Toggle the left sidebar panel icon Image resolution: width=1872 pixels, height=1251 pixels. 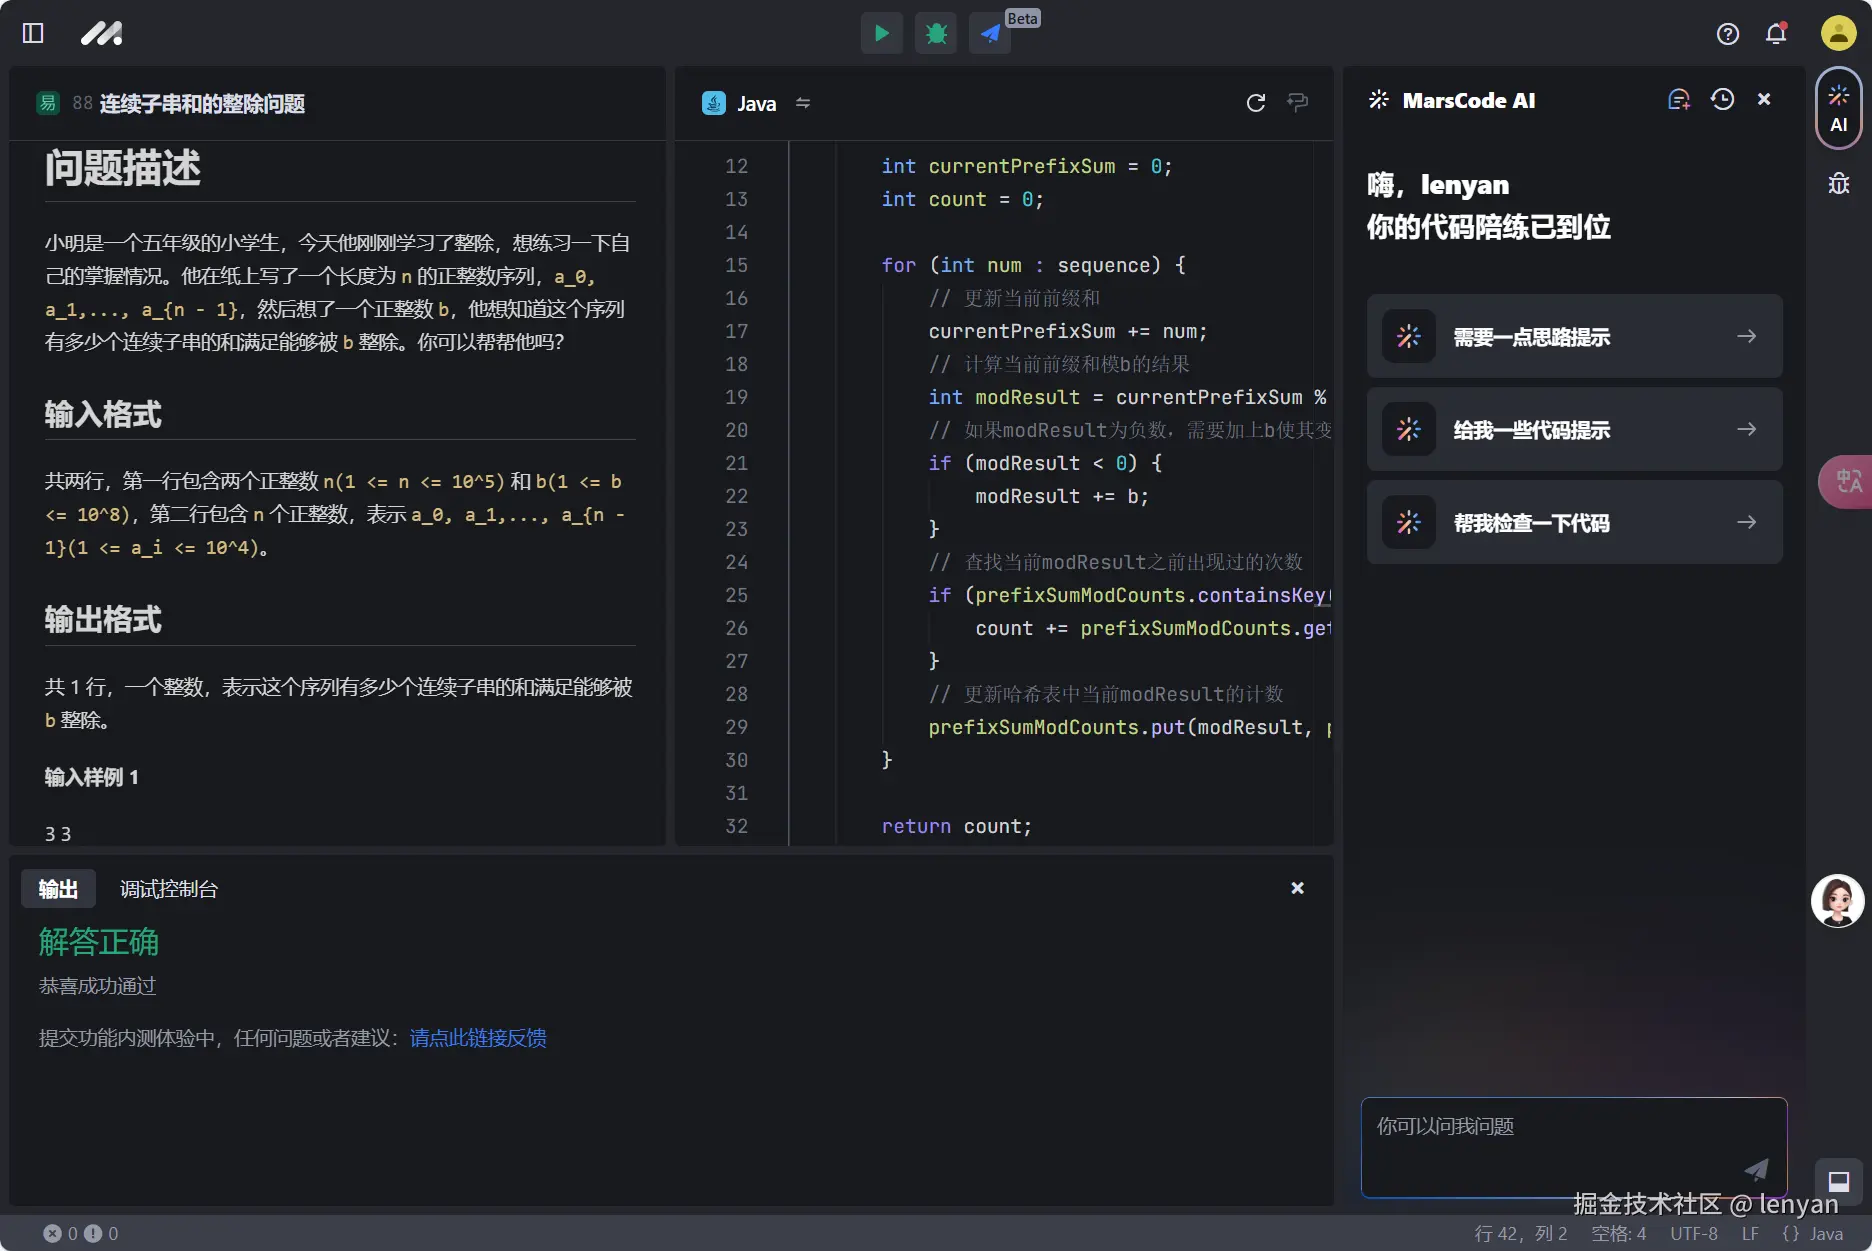pyautogui.click(x=33, y=33)
